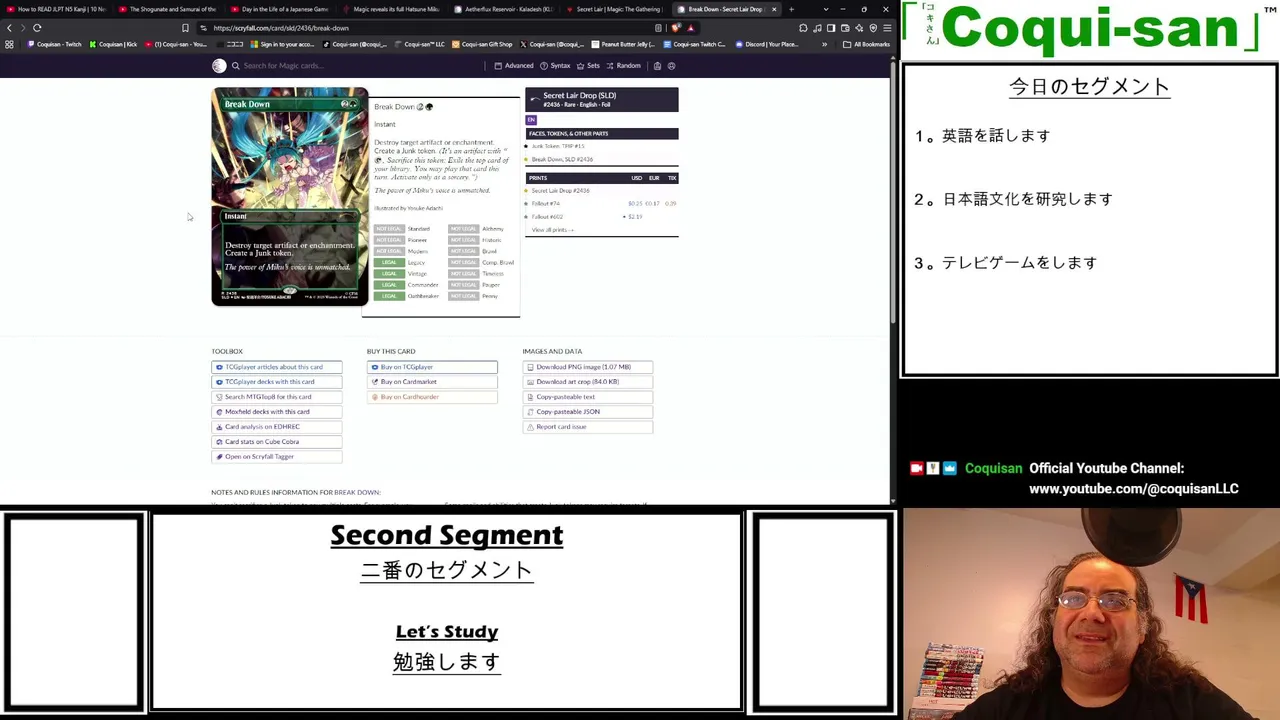The width and height of the screenshot is (1280, 720).
Task: Click the media music note toolbar icon
Action: pyautogui.click(x=817, y=28)
